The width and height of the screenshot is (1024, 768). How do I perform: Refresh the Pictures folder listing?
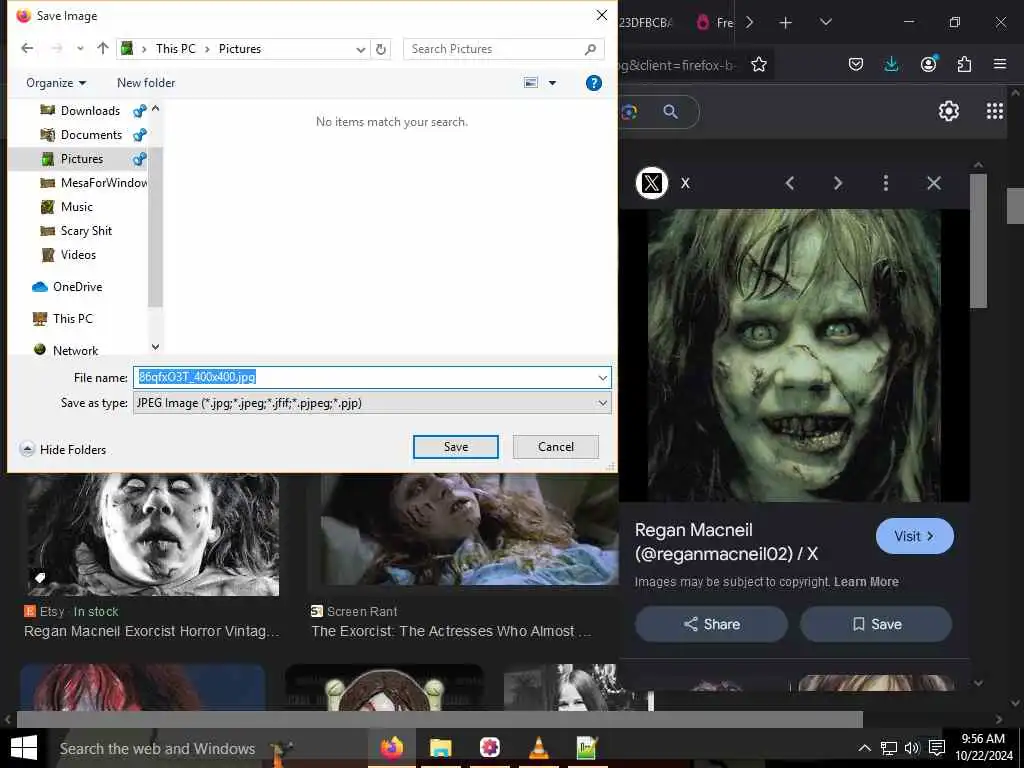point(381,49)
